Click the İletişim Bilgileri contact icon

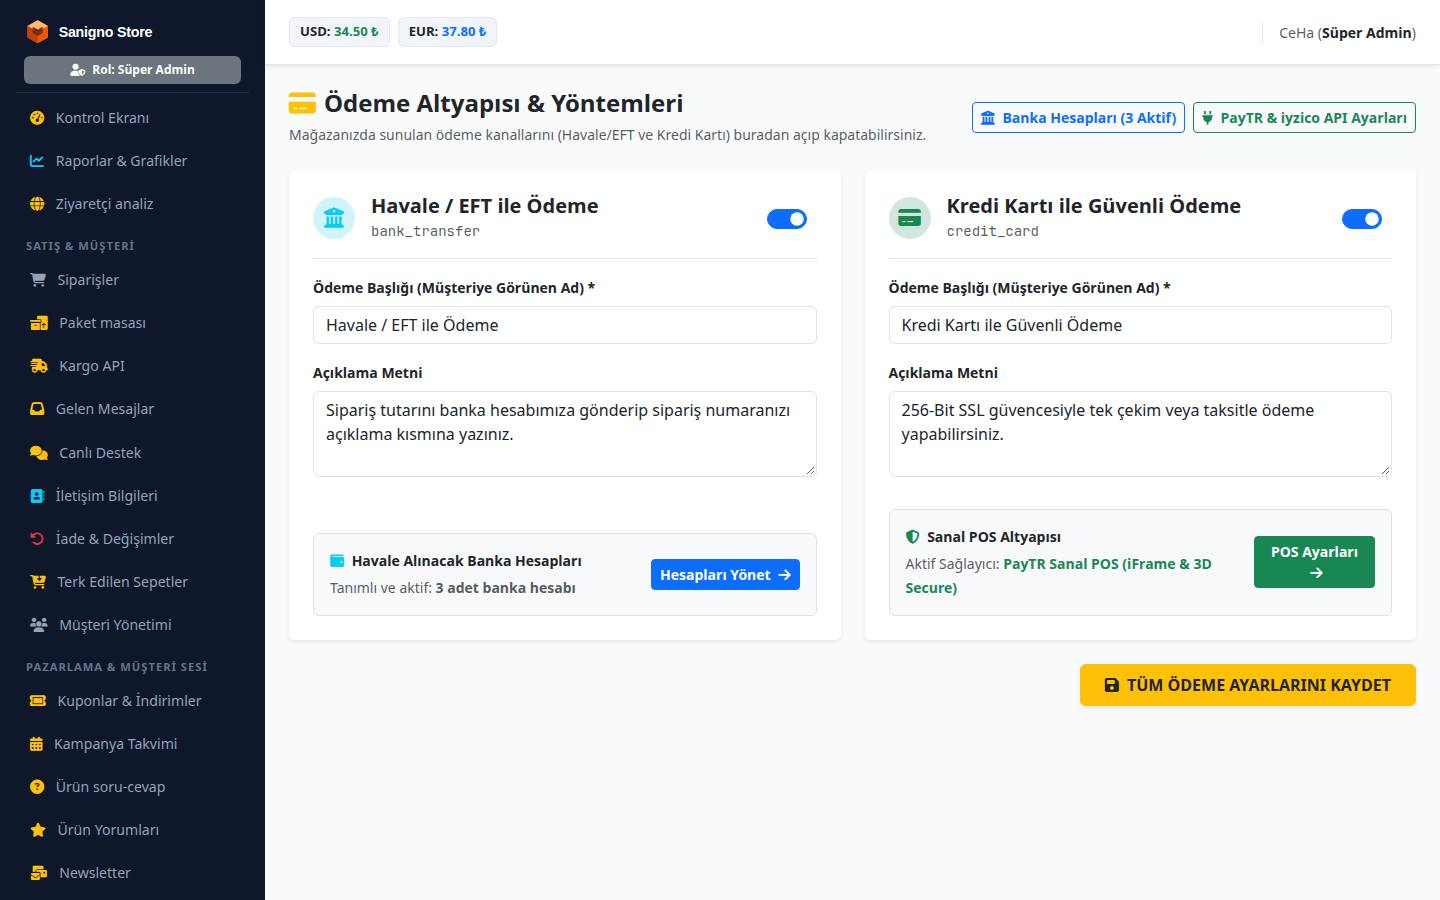[x=37, y=496]
